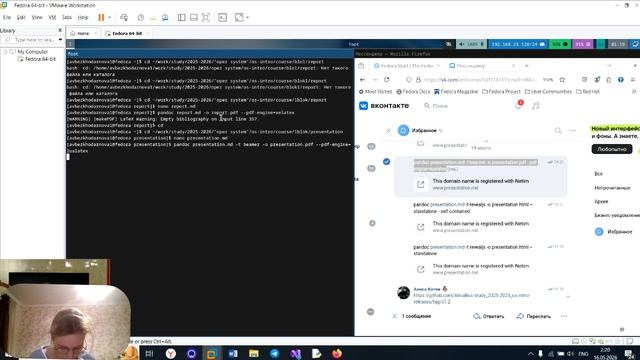The height and width of the screenshot is (360, 640).
Task: Open the VMware VM menu
Action: [52, 18]
